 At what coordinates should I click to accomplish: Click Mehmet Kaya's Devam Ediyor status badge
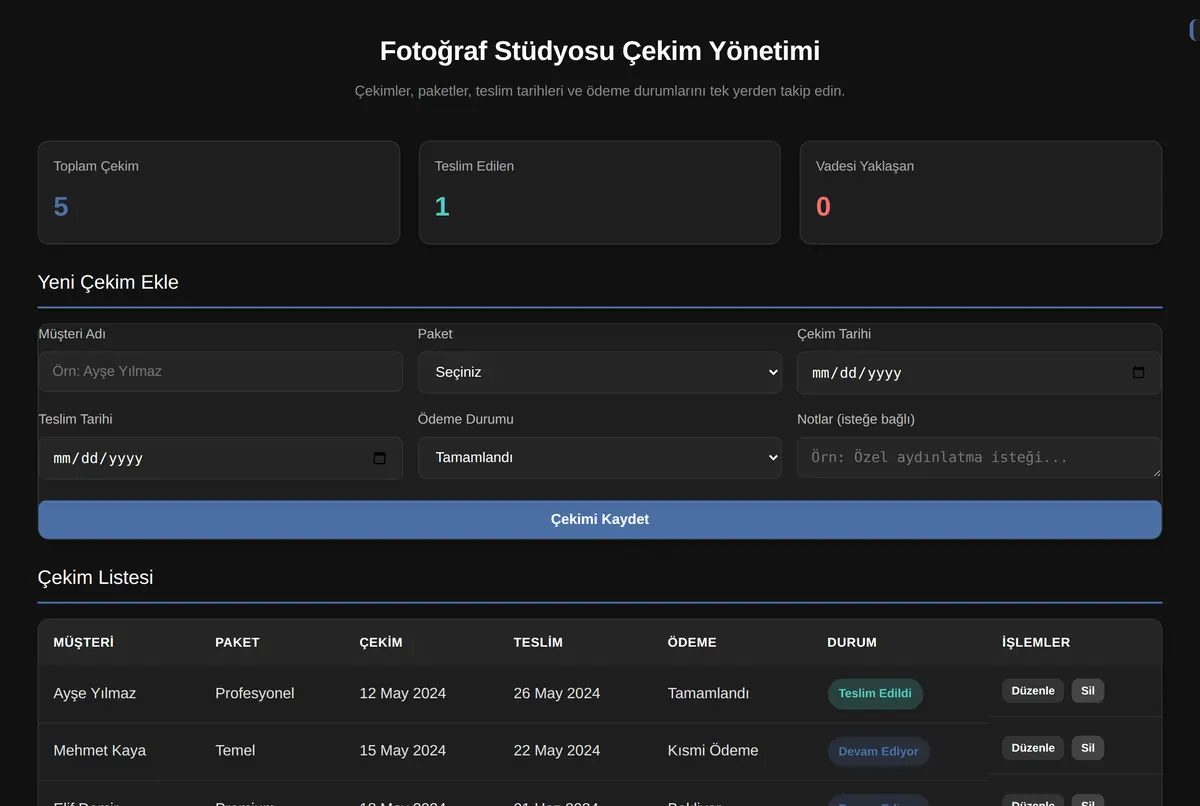click(x=878, y=752)
